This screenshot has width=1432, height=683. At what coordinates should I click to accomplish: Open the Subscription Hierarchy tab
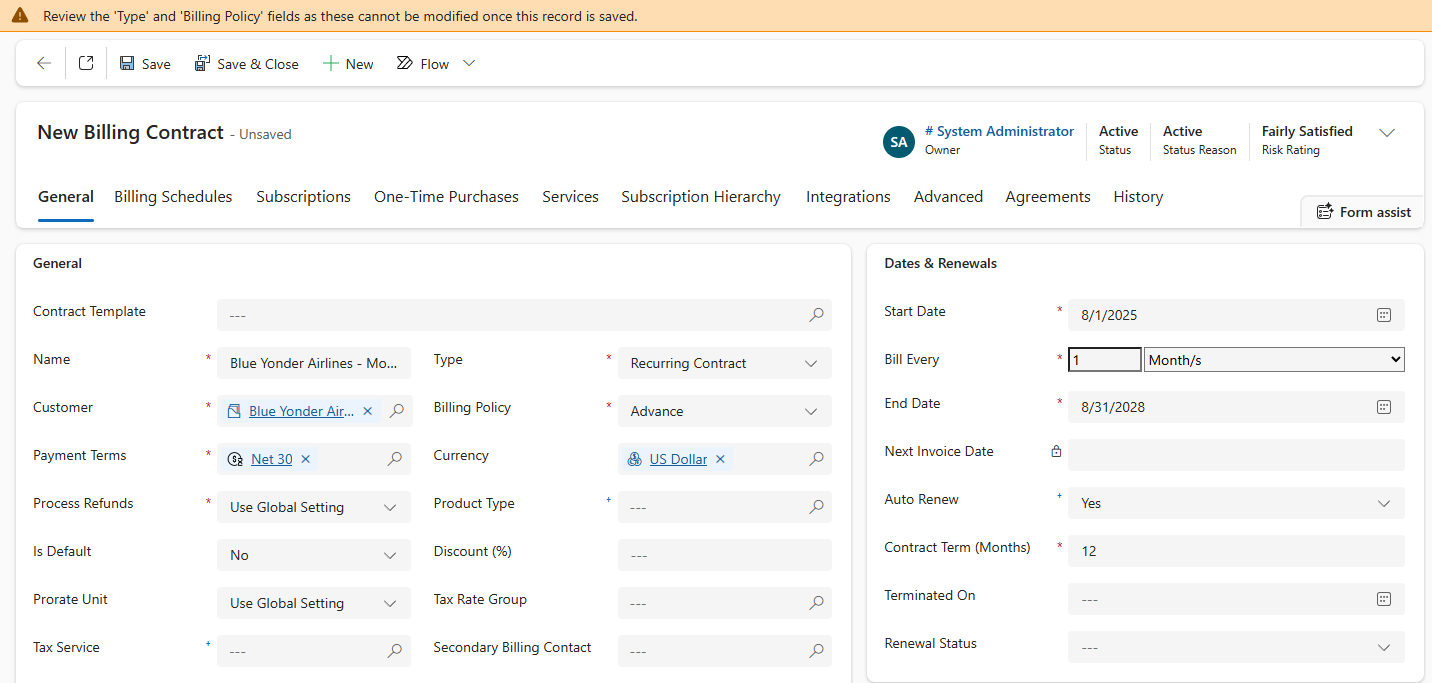(701, 197)
